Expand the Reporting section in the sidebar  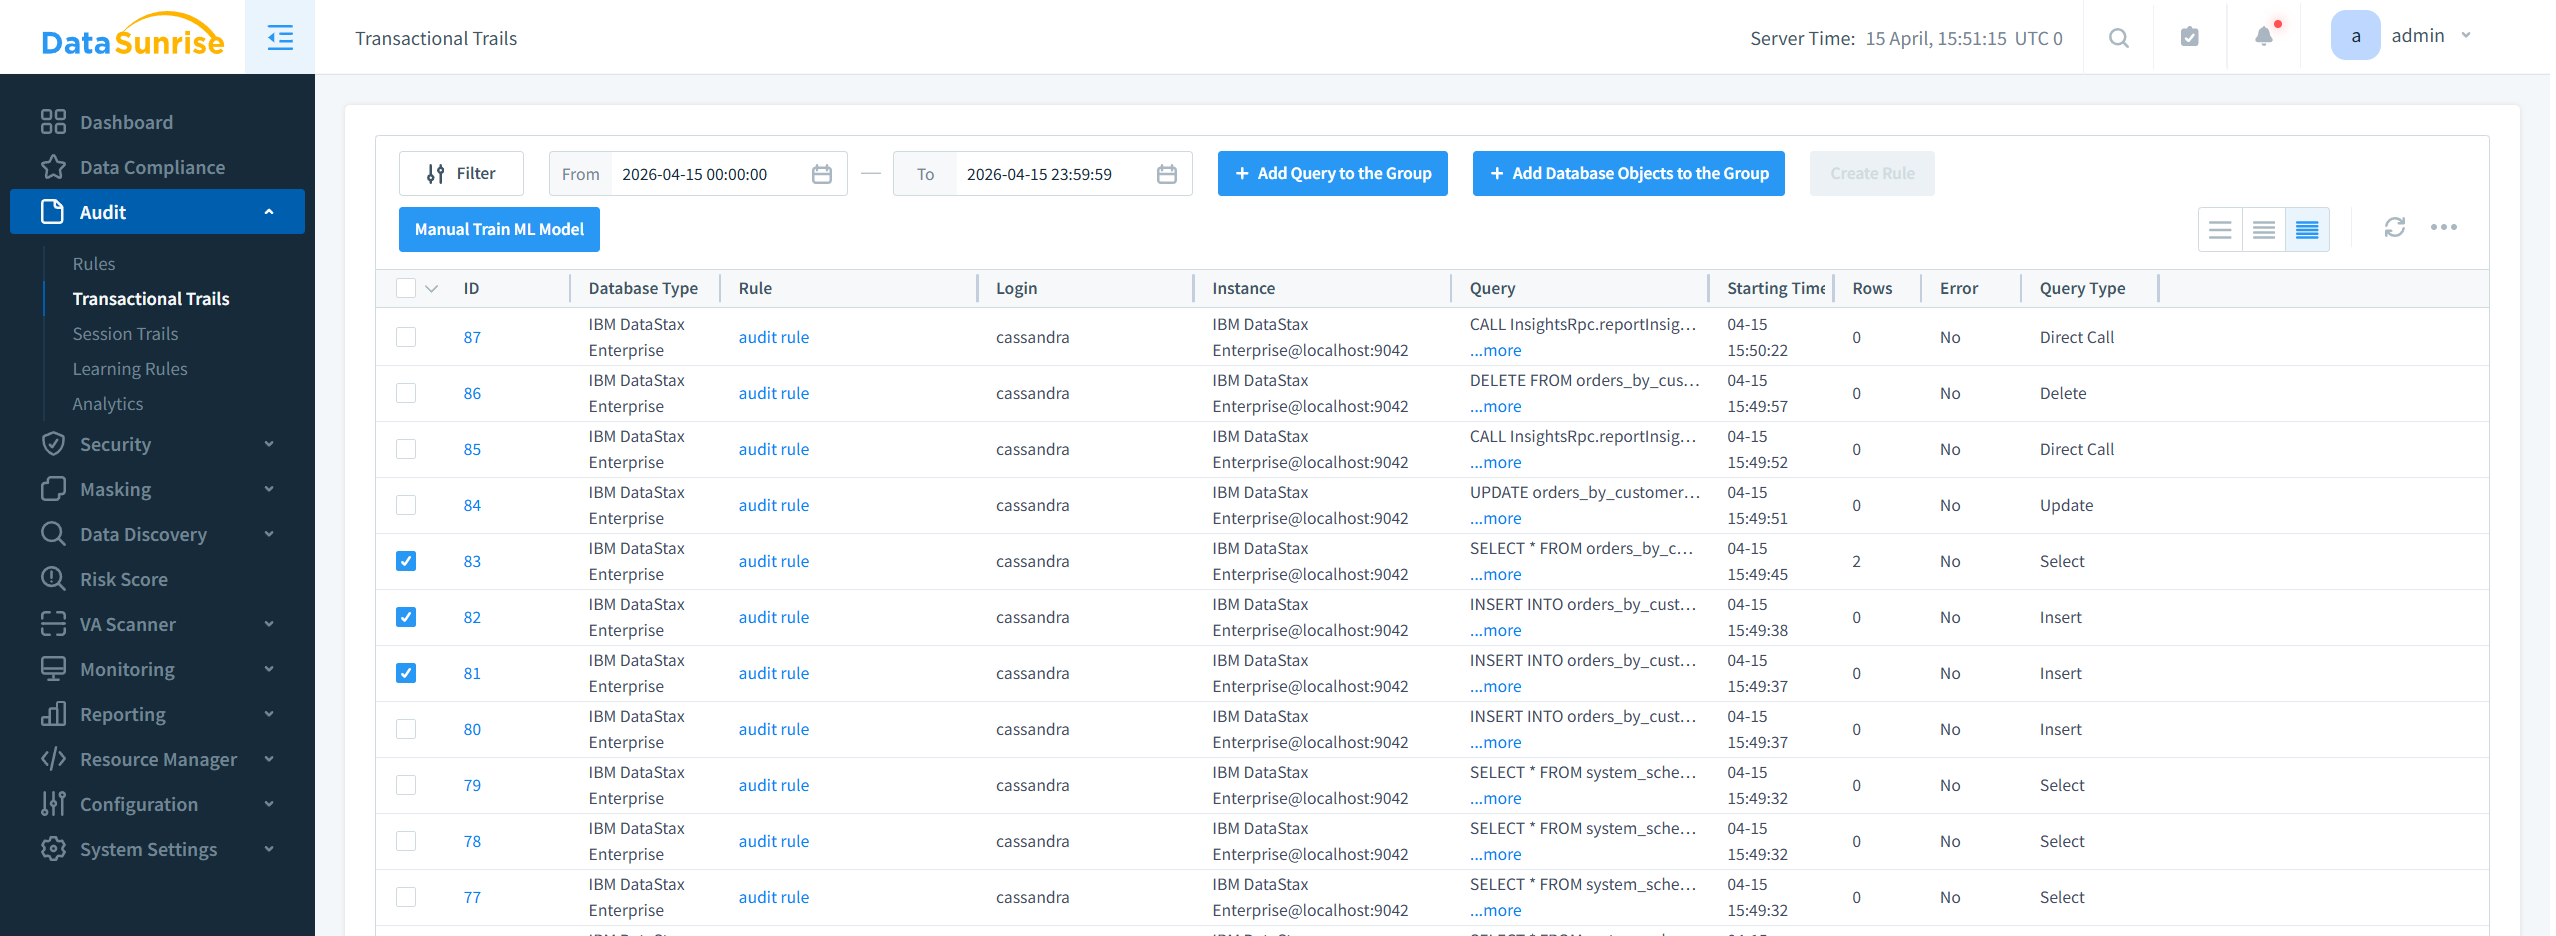(x=157, y=713)
